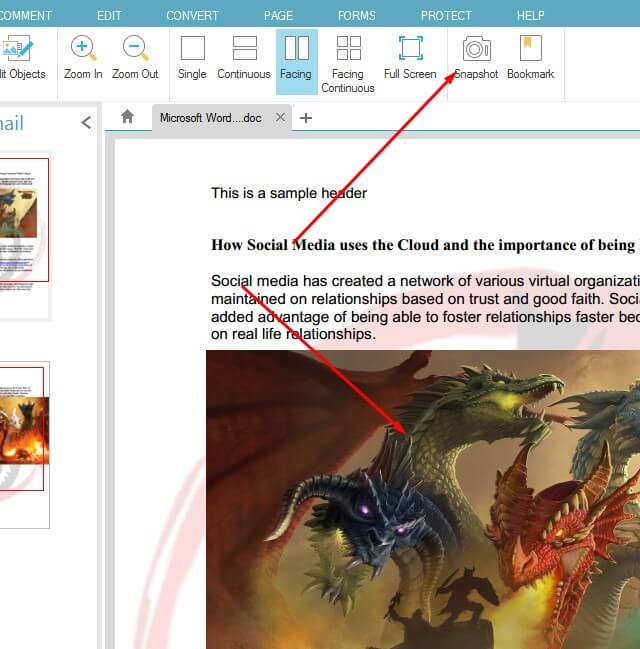Select Continuous page view
640x649 pixels.
(244, 59)
